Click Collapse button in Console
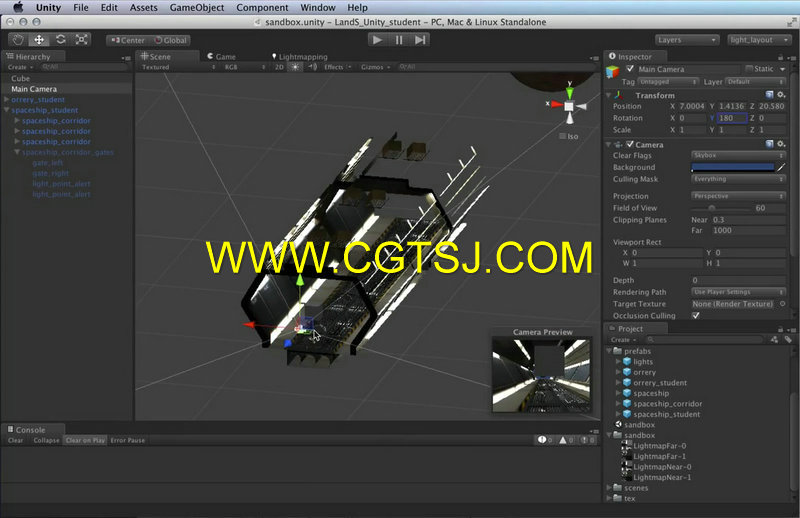This screenshot has height=518, width=800. (x=46, y=440)
